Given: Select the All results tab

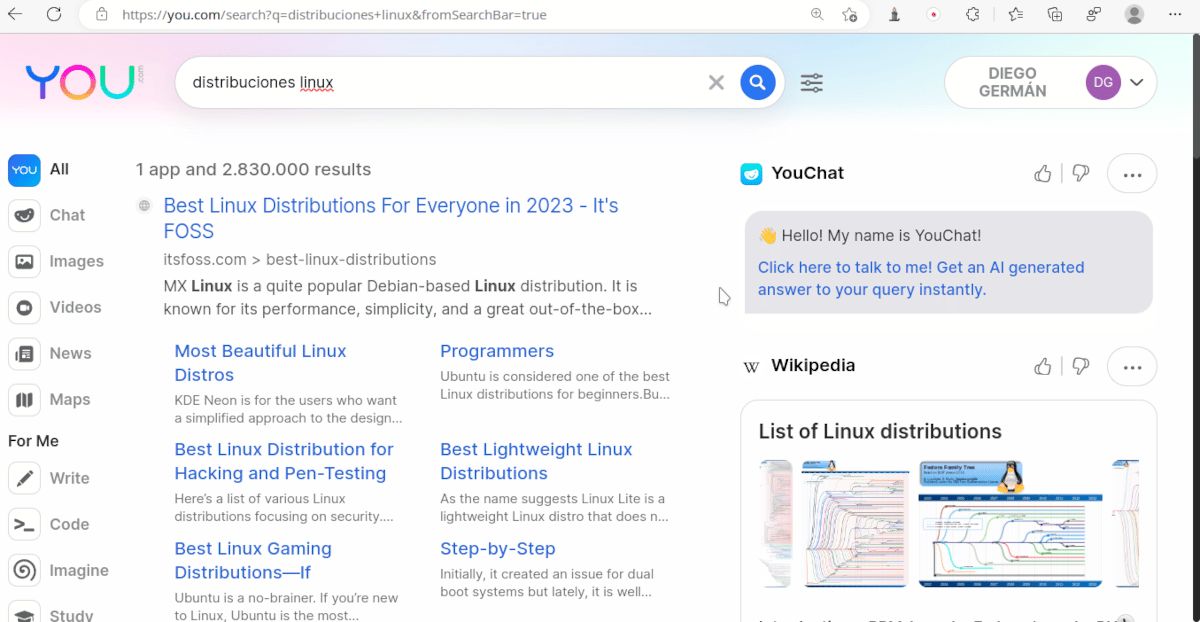Looking at the screenshot, I should [40, 169].
